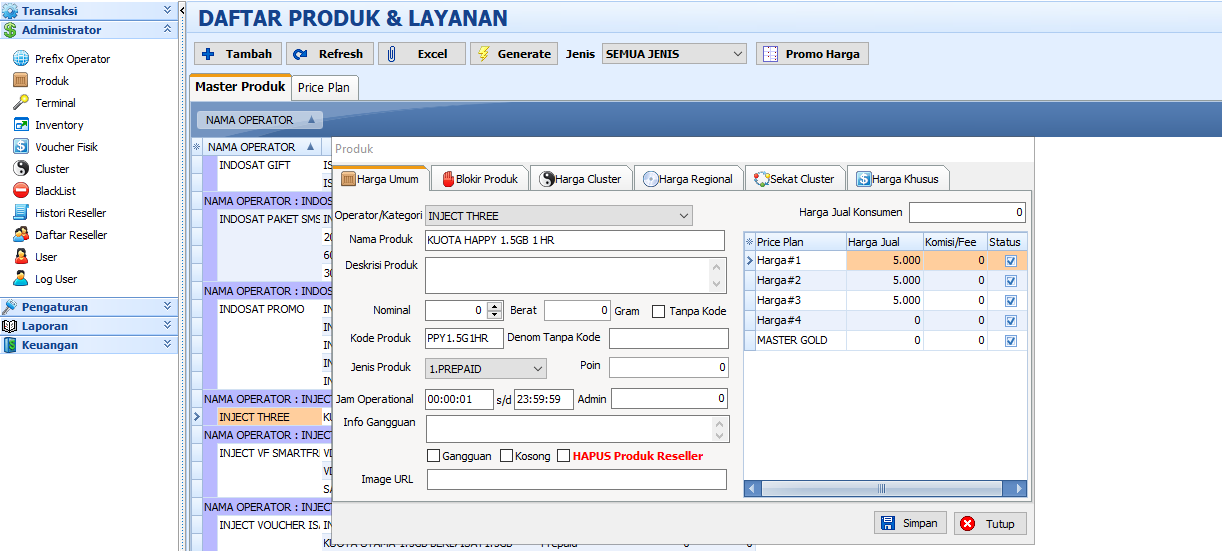The height and width of the screenshot is (551, 1222).
Task: Switch to the Harga Regional tab
Action: click(689, 179)
